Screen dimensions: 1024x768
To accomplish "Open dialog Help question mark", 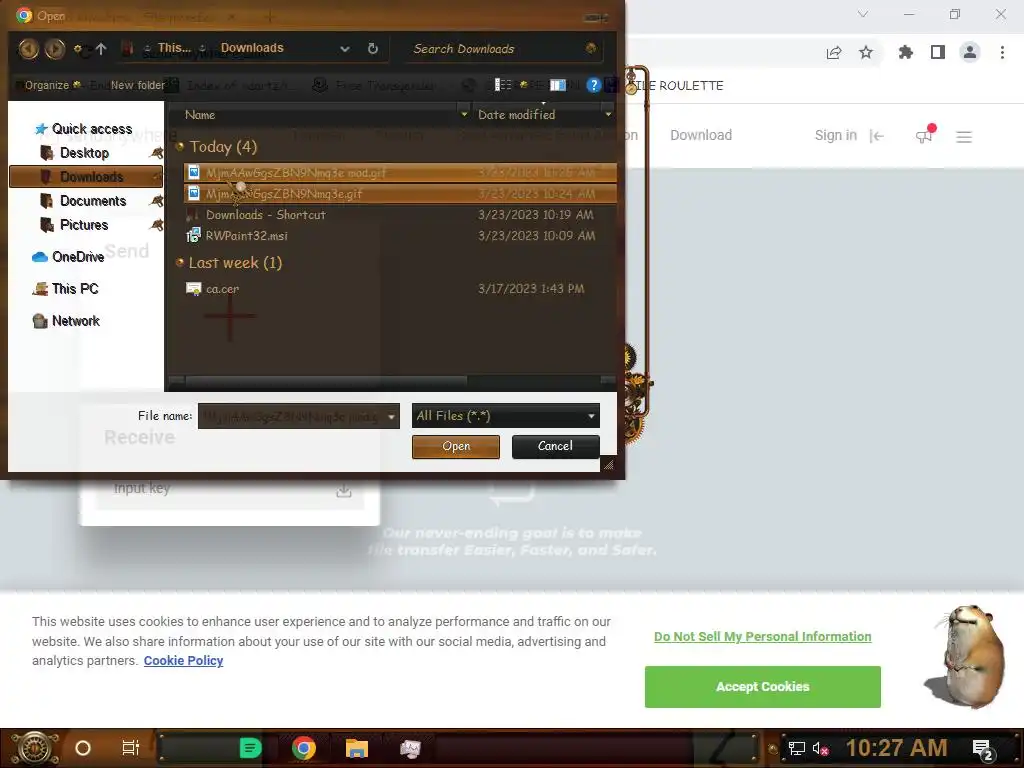I will (593, 85).
